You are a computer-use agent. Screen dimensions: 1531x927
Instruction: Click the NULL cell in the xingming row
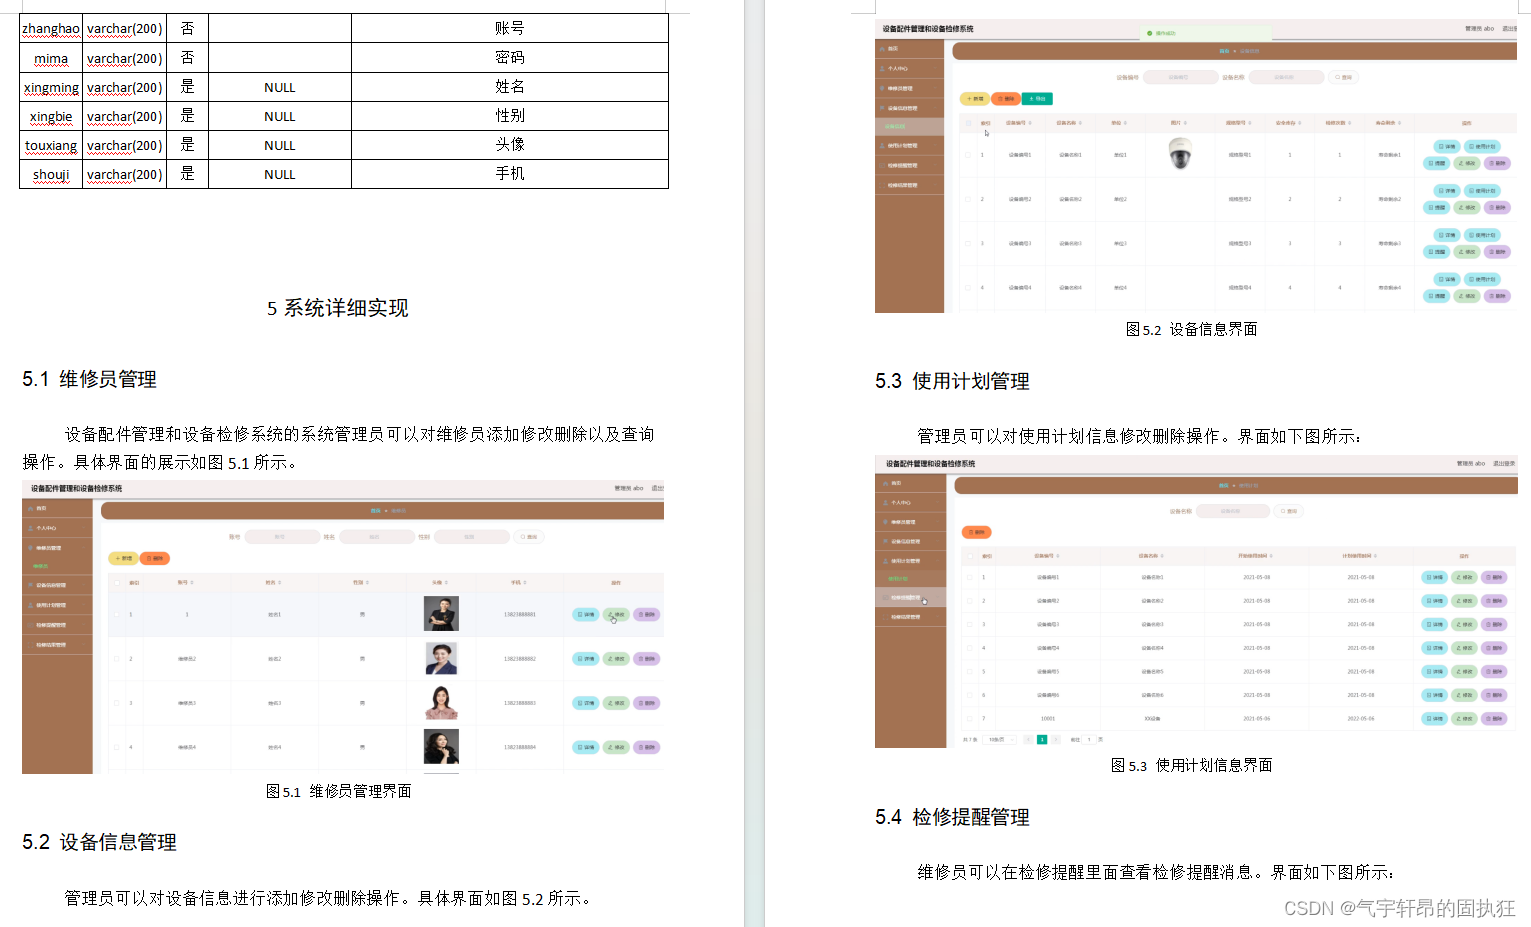tap(280, 87)
